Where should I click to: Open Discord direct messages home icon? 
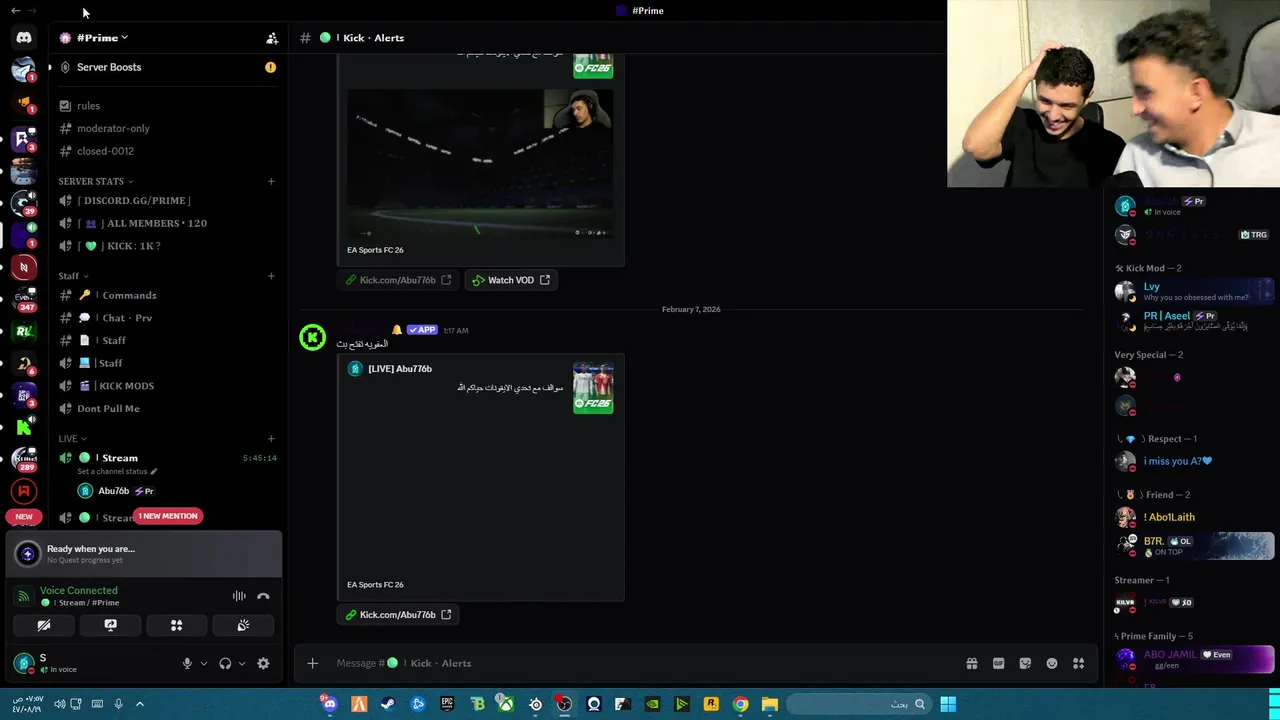[x=24, y=38]
